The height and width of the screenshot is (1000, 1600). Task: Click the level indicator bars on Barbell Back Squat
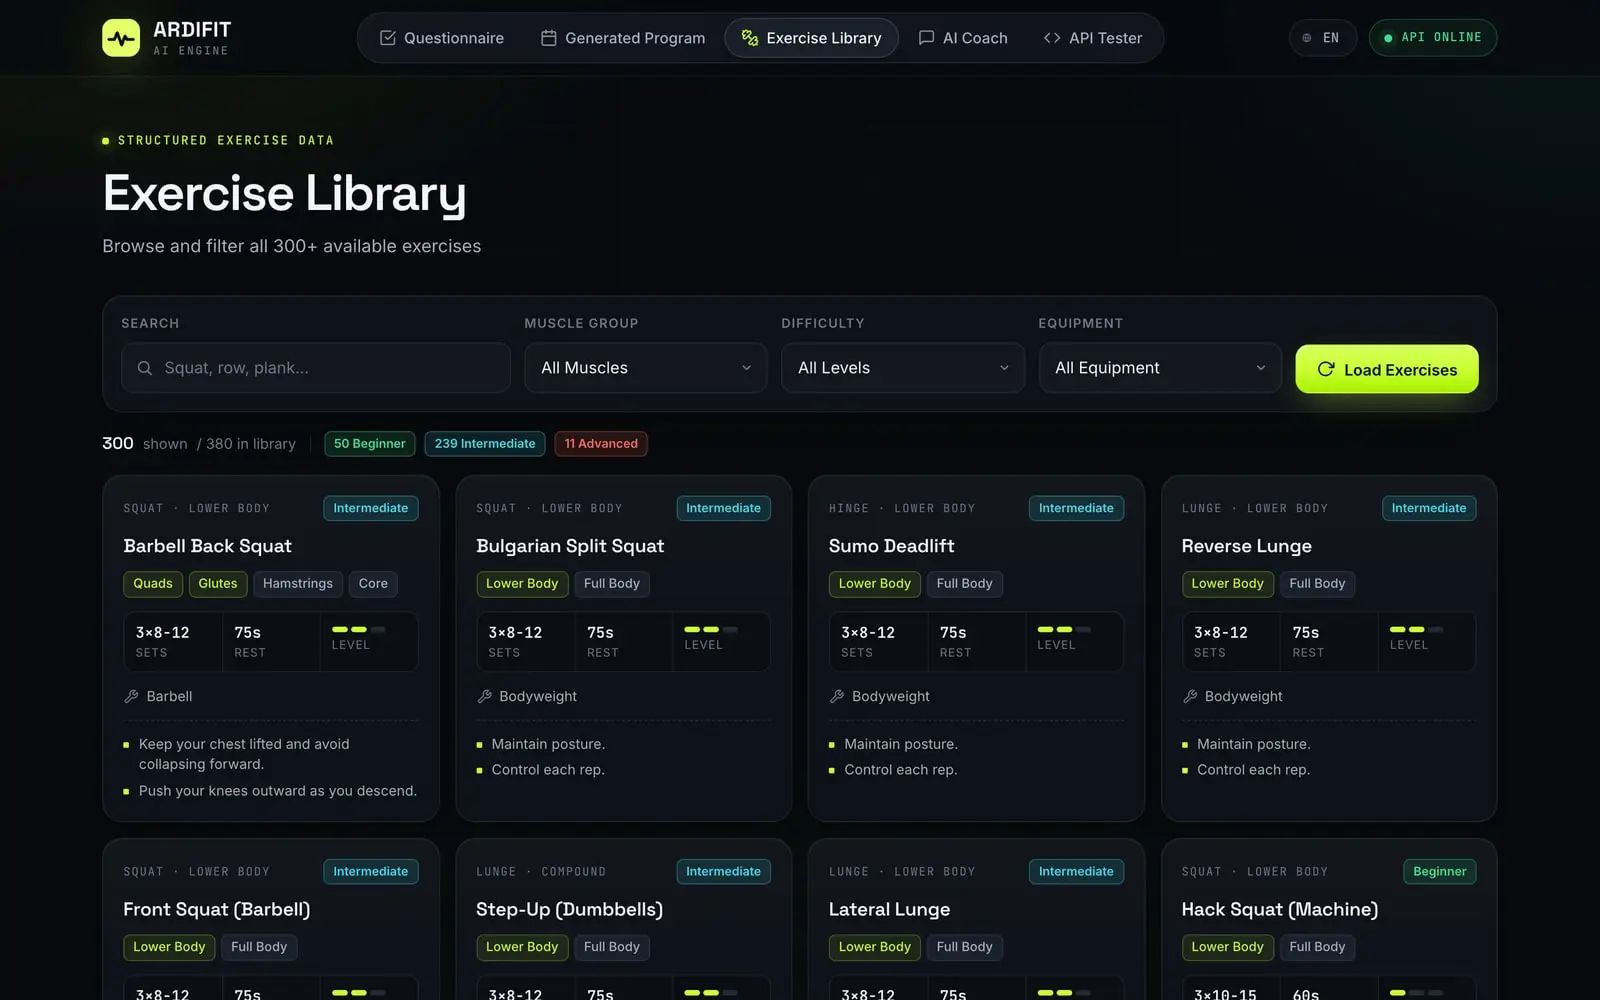tap(358, 629)
